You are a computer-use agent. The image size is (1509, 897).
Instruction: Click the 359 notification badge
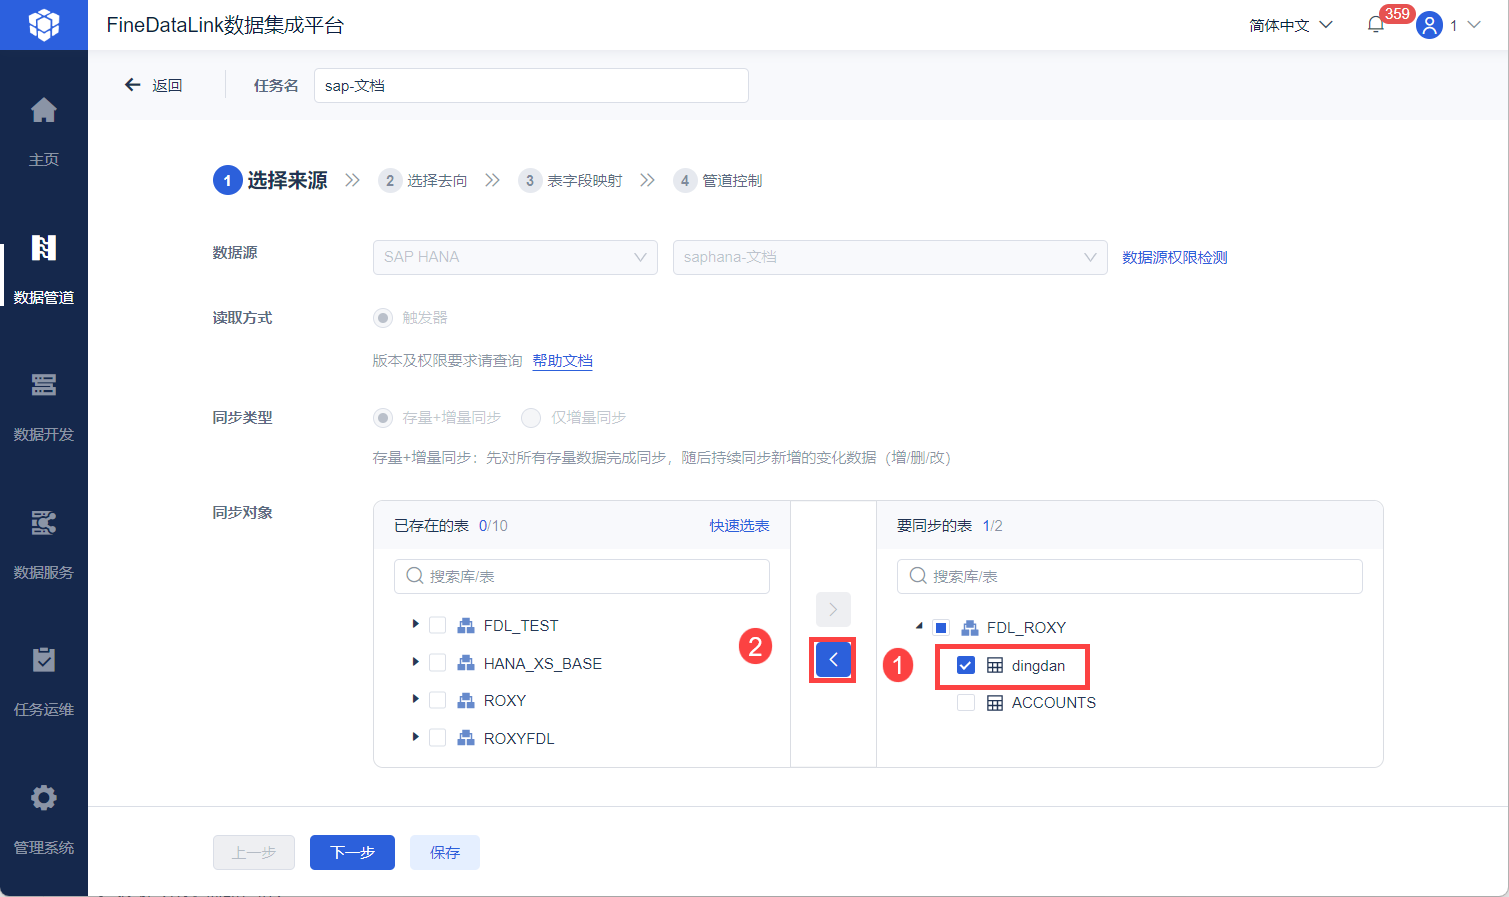point(1397,14)
